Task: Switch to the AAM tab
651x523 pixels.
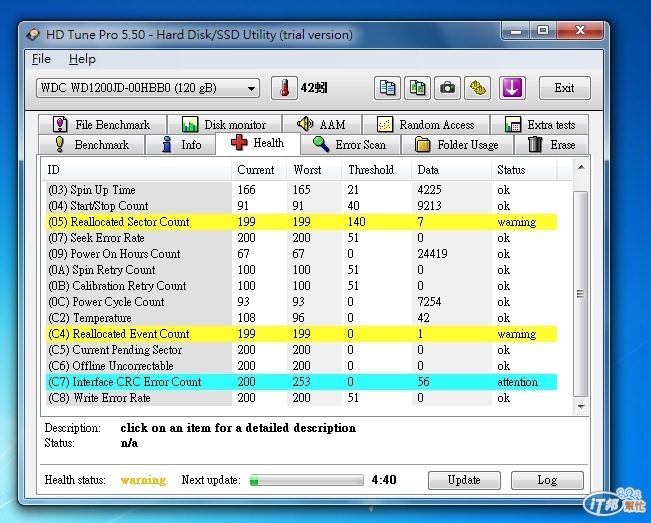Action: (x=322, y=124)
